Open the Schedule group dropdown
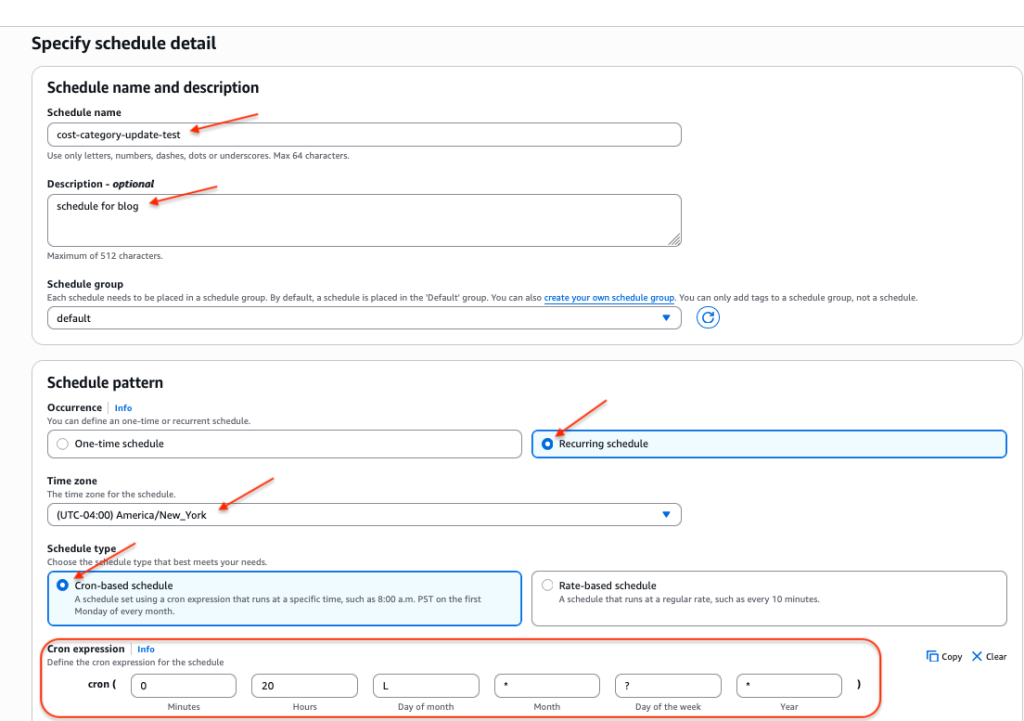 click(x=364, y=318)
